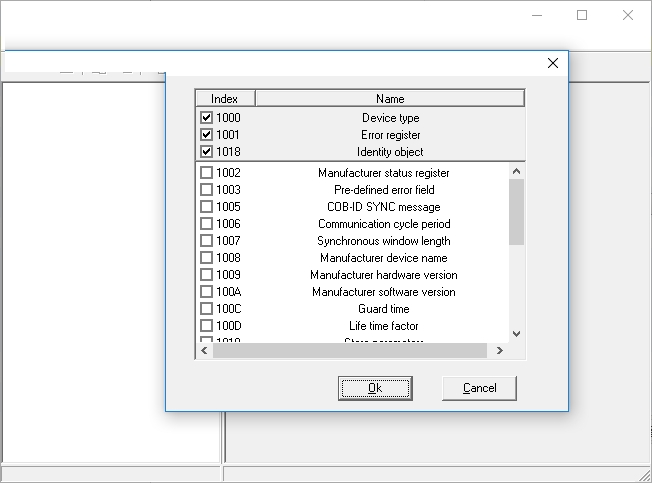Click the Ok button
The height and width of the screenshot is (483, 652).
point(375,388)
